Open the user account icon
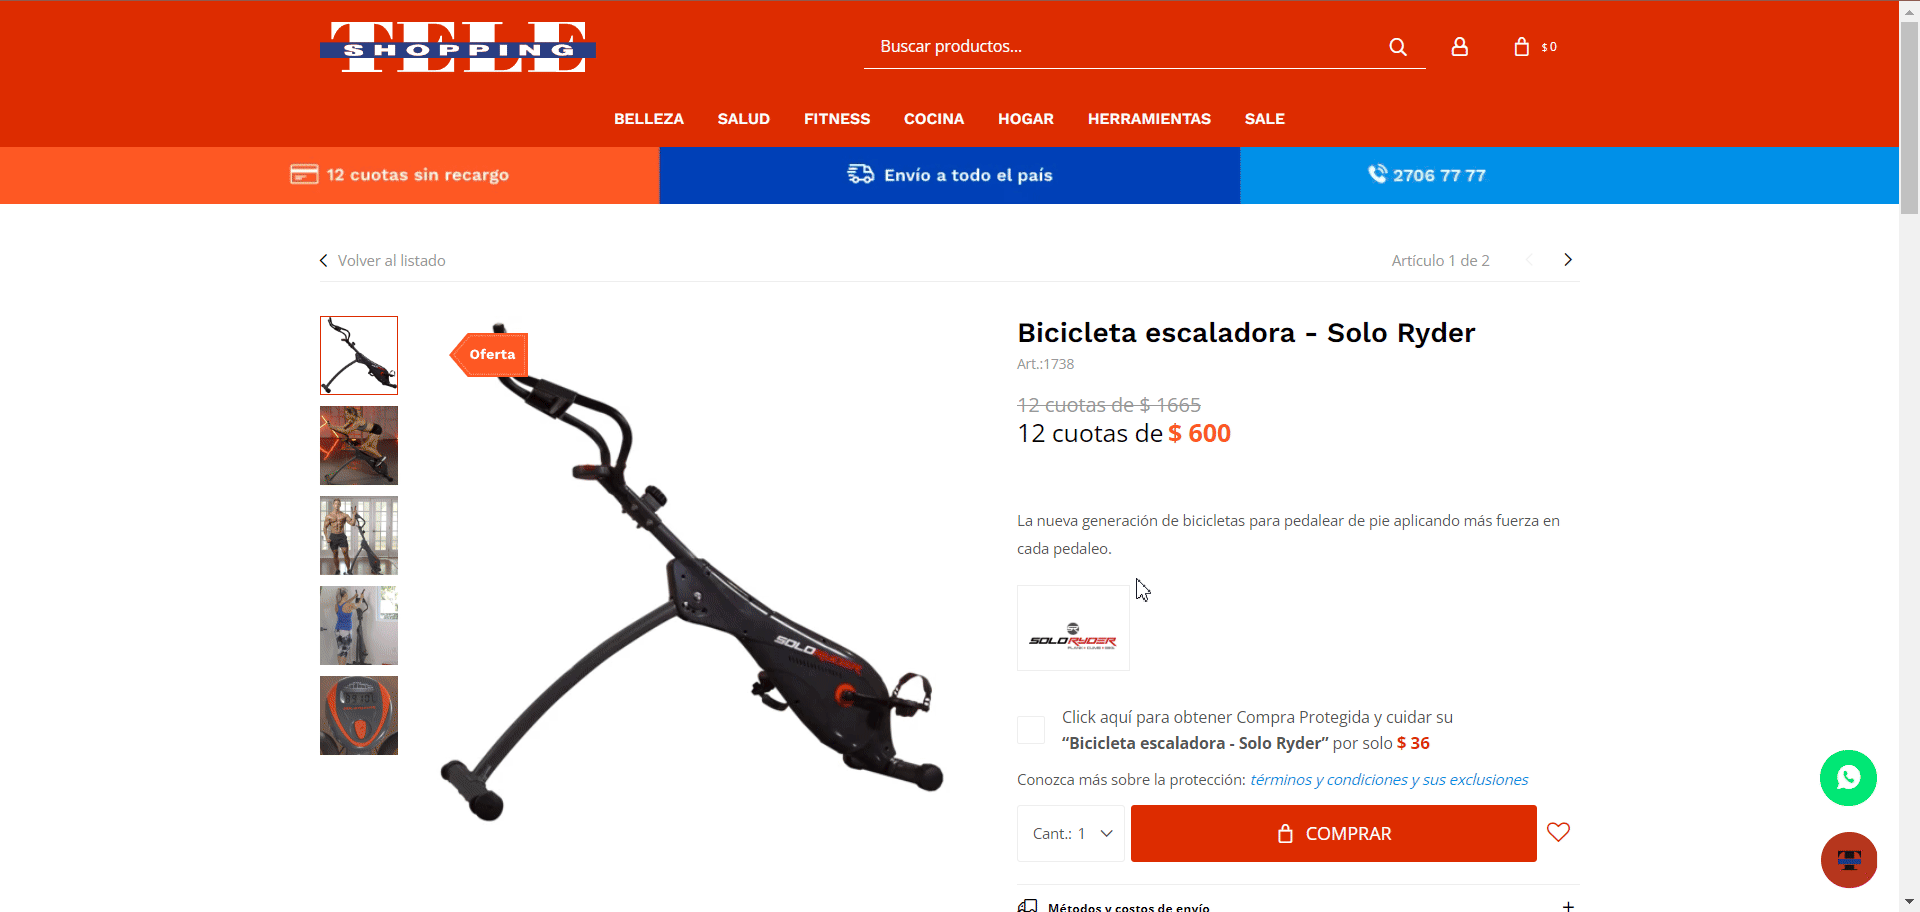Screen dimensions: 1920x912 (x=1460, y=47)
